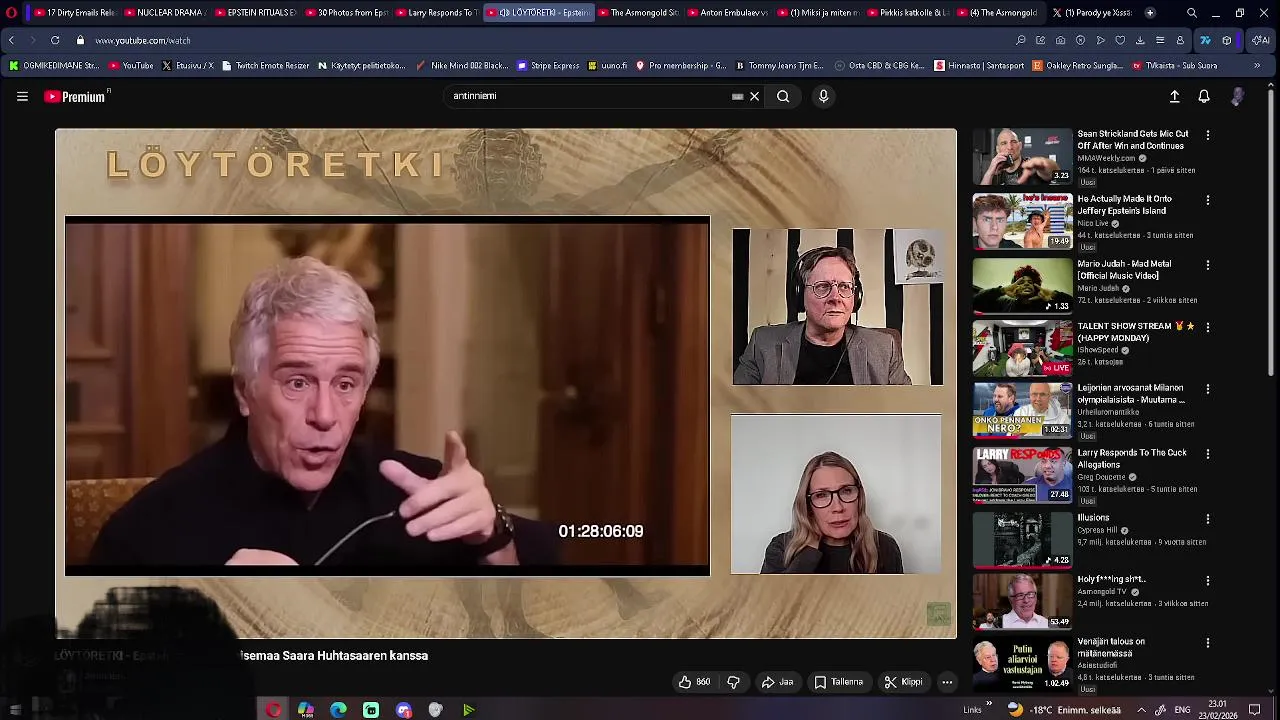The width and height of the screenshot is (1280, 720).
Task: Open Opera GX from the Windows taskbar
Action: pos(273,710)
